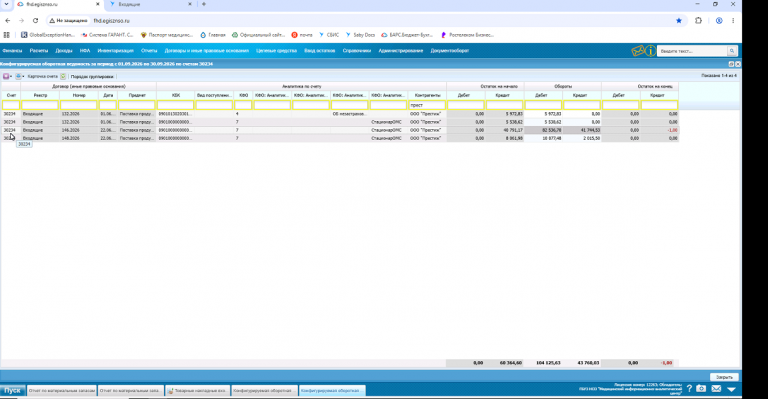Click the browser back arrow

(7, 21)
